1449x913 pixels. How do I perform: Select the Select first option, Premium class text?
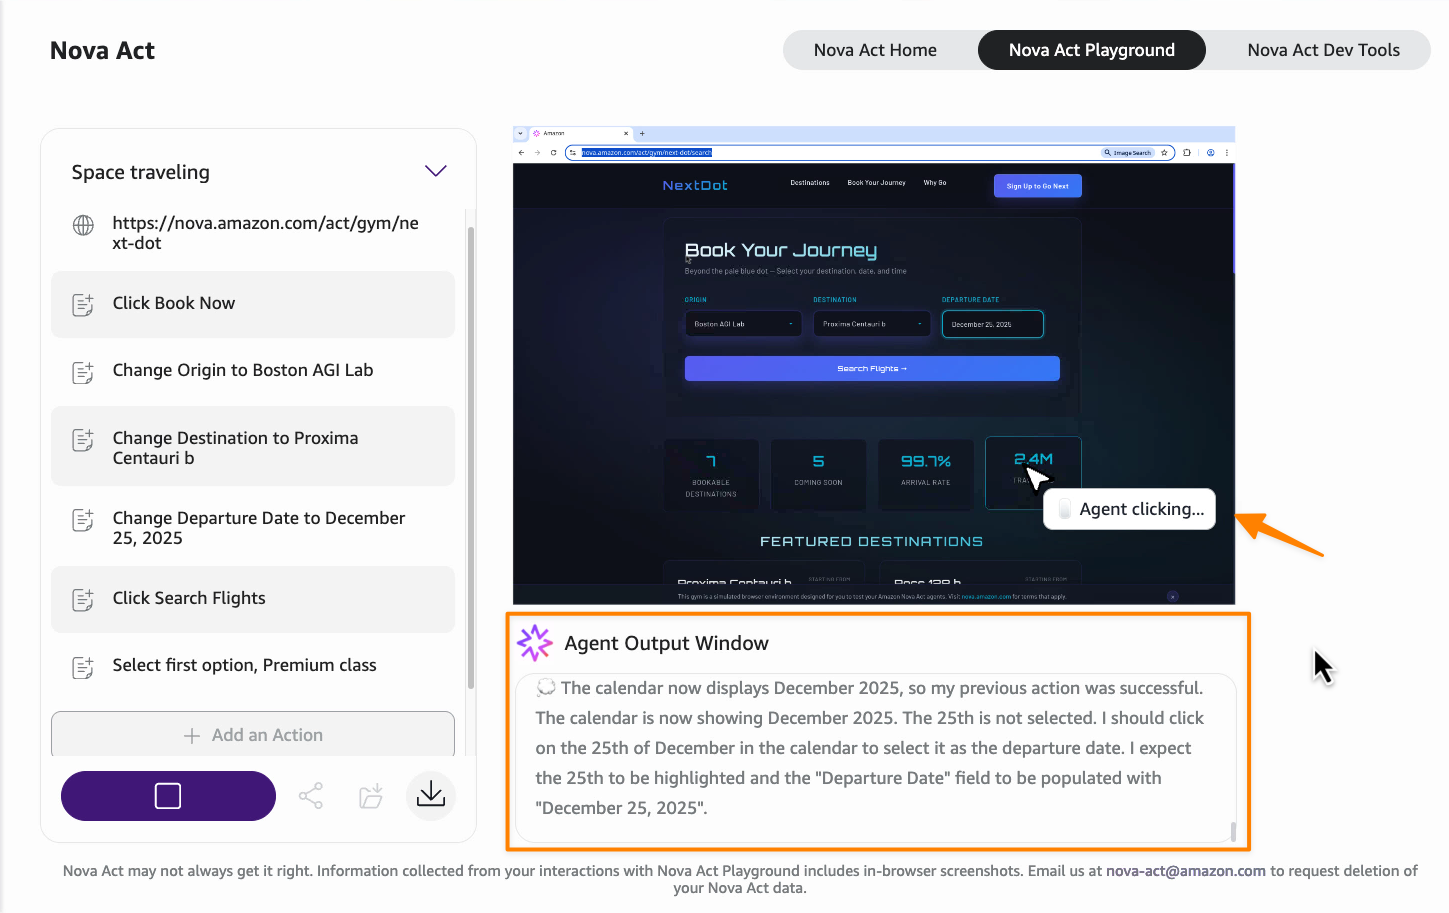(244, 665)
